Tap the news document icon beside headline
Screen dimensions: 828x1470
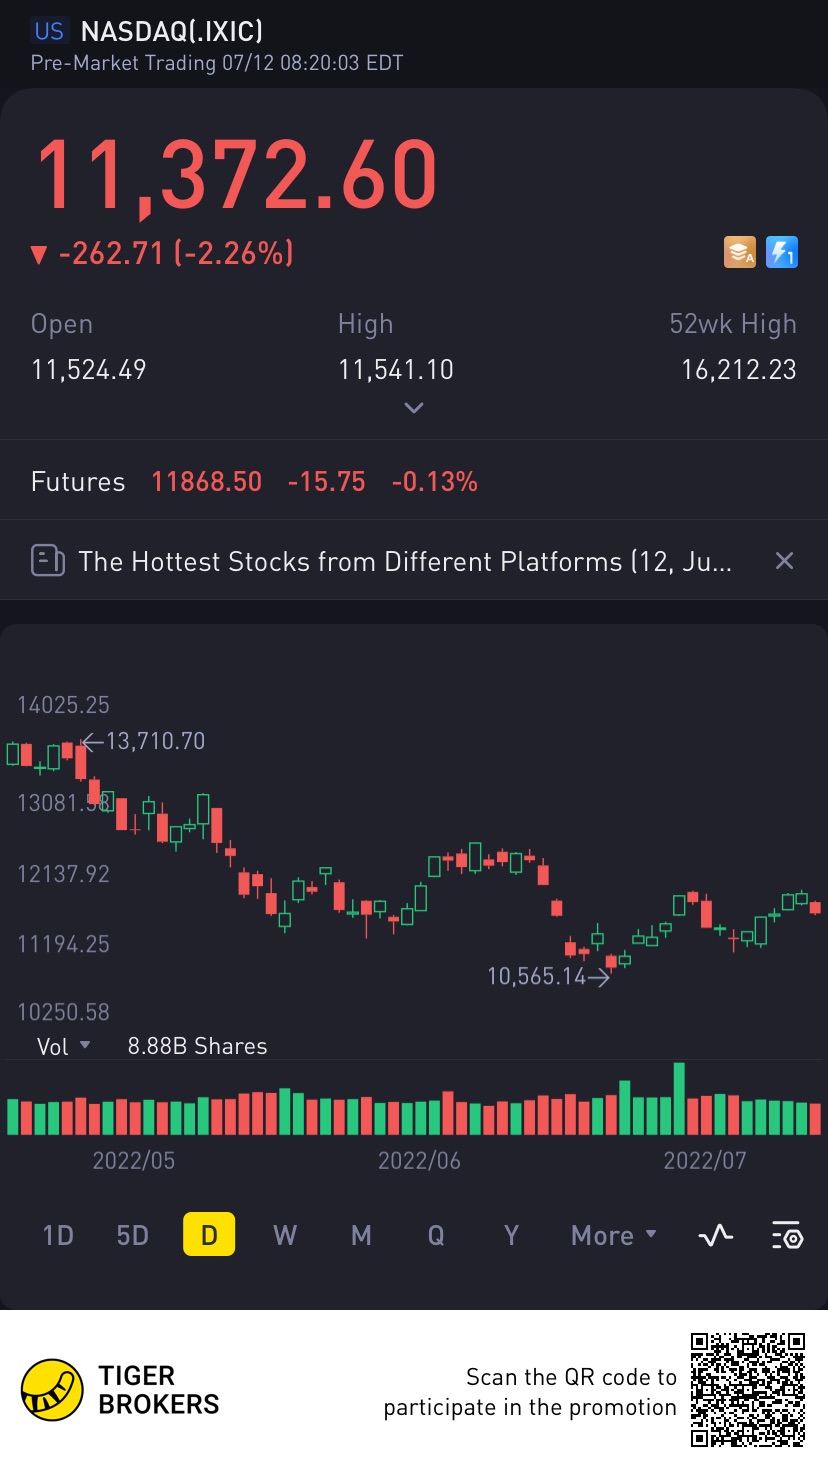(47, 561)
